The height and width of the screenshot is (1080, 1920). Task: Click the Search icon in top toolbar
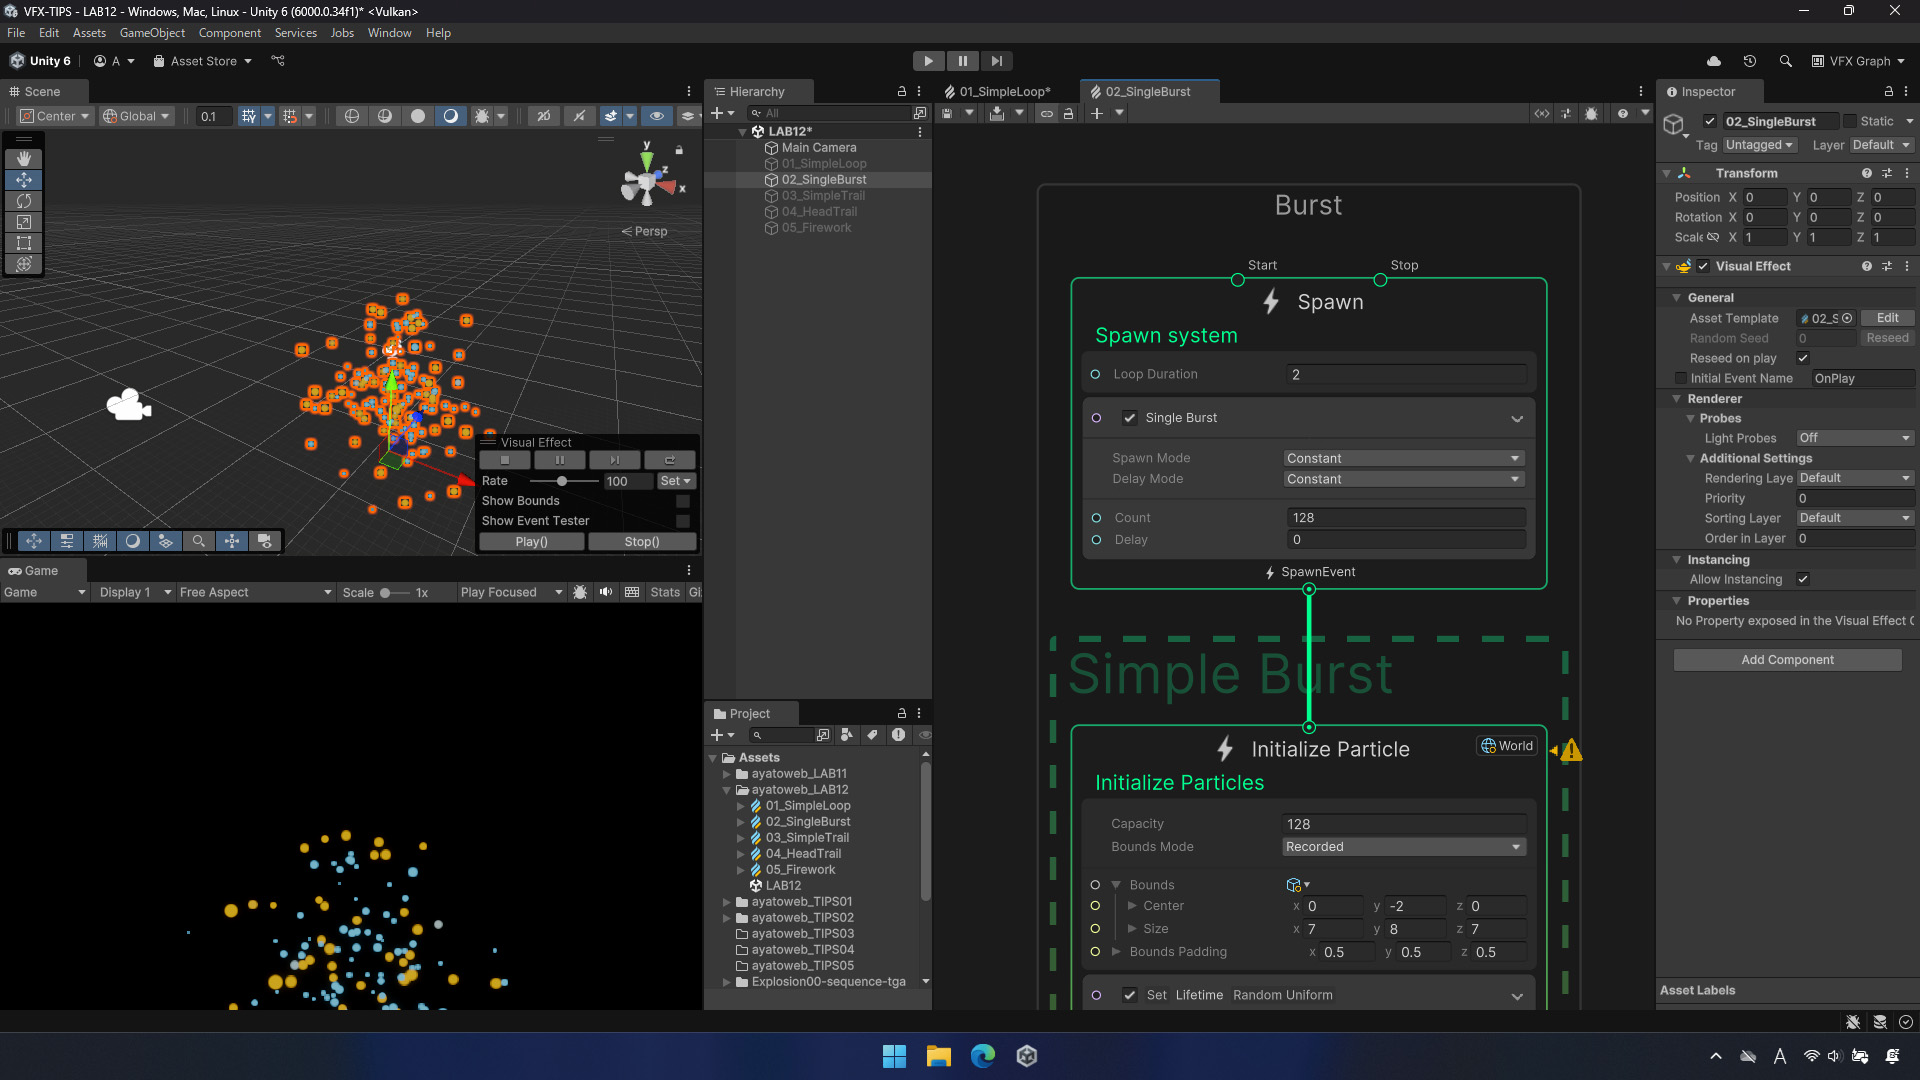(1785, 61)
